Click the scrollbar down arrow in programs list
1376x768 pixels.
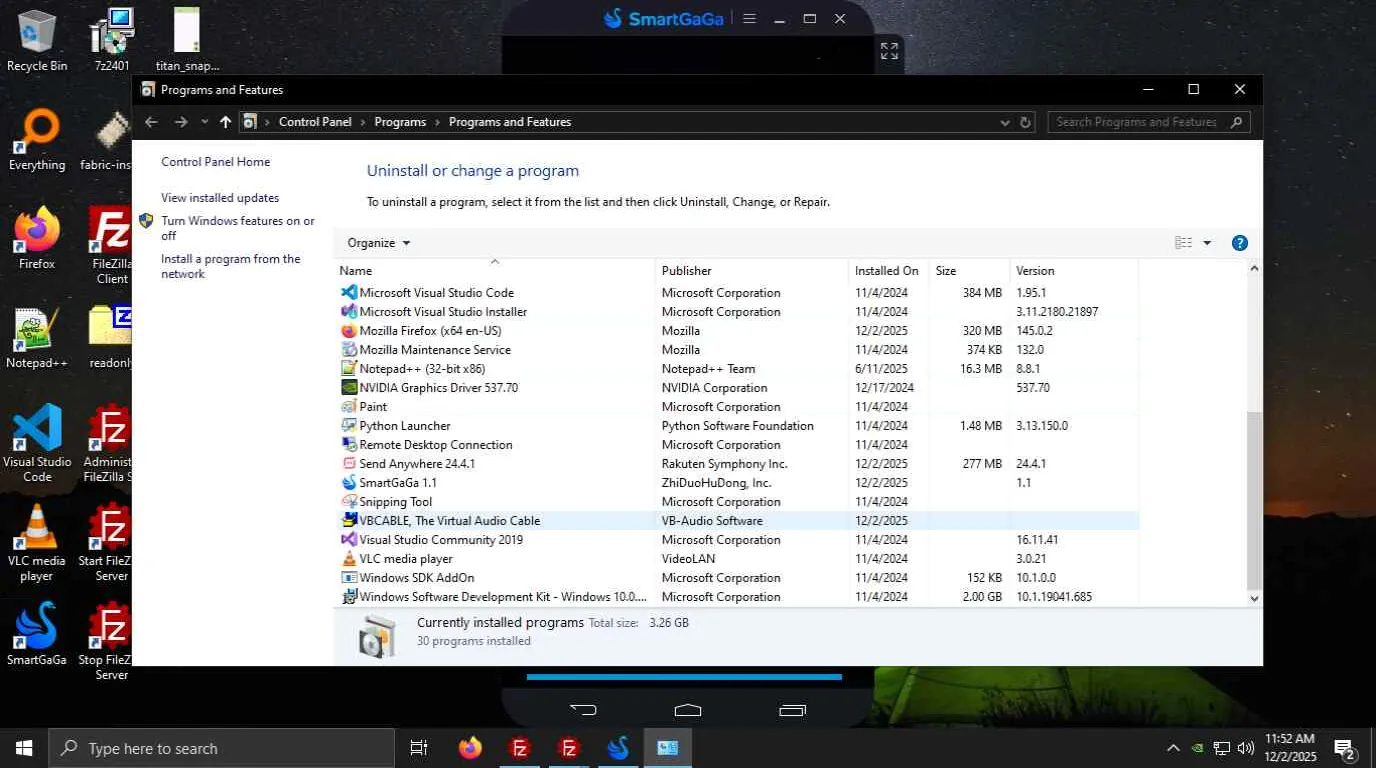[x=1255, y=598]
